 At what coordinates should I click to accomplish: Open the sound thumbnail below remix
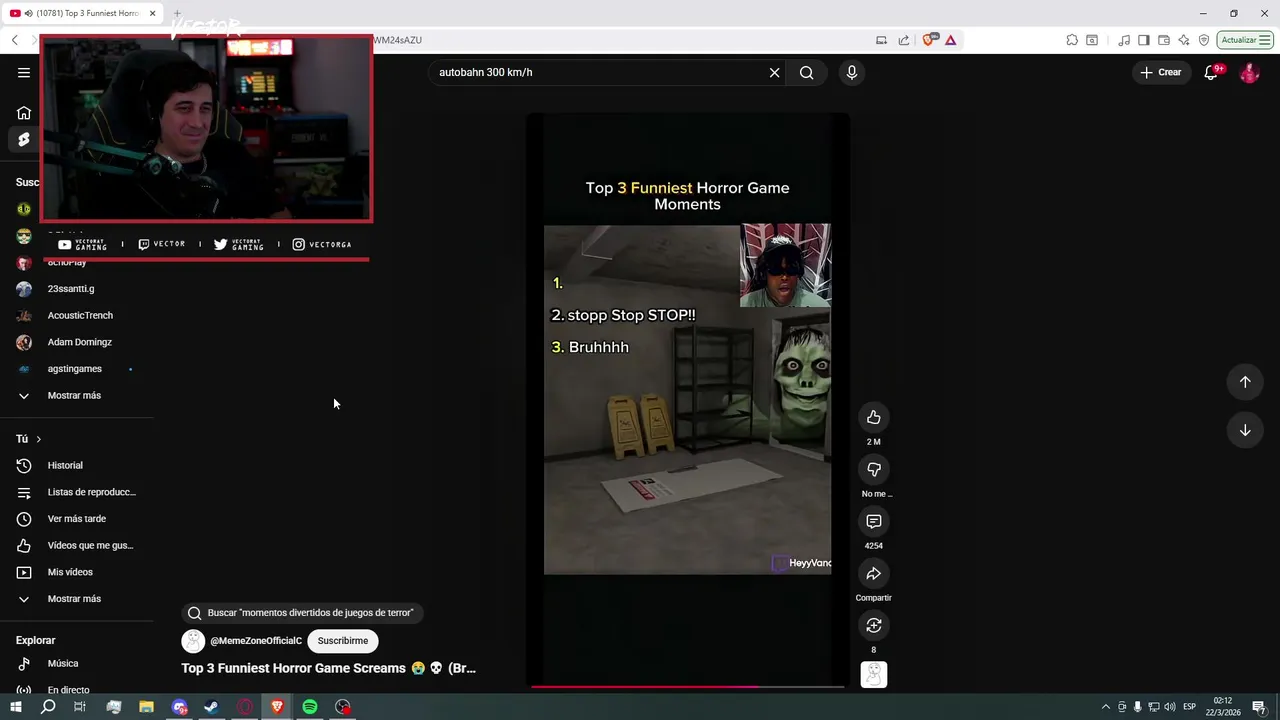coord(873,675)
